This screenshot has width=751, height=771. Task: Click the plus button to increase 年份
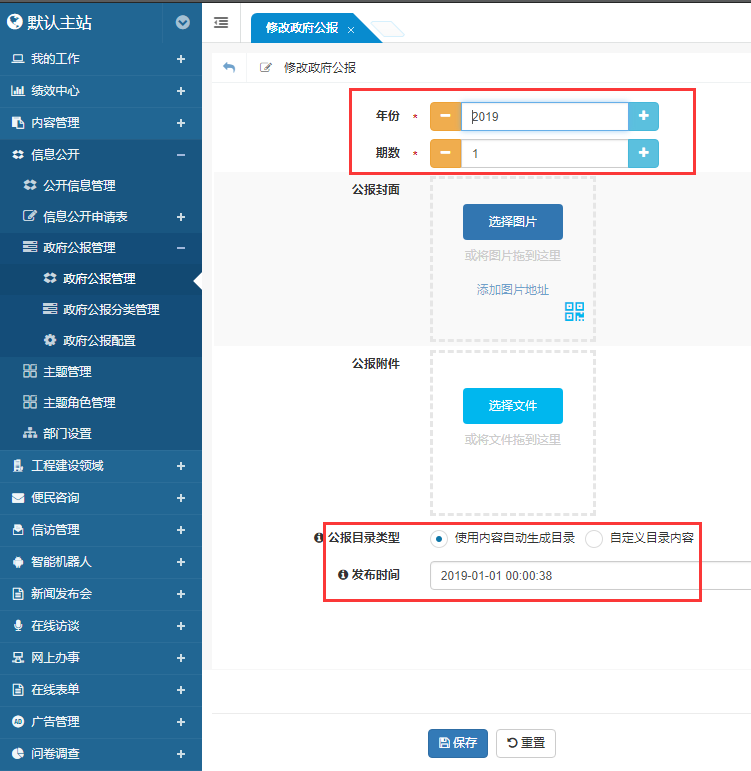[x=643, y=117]
